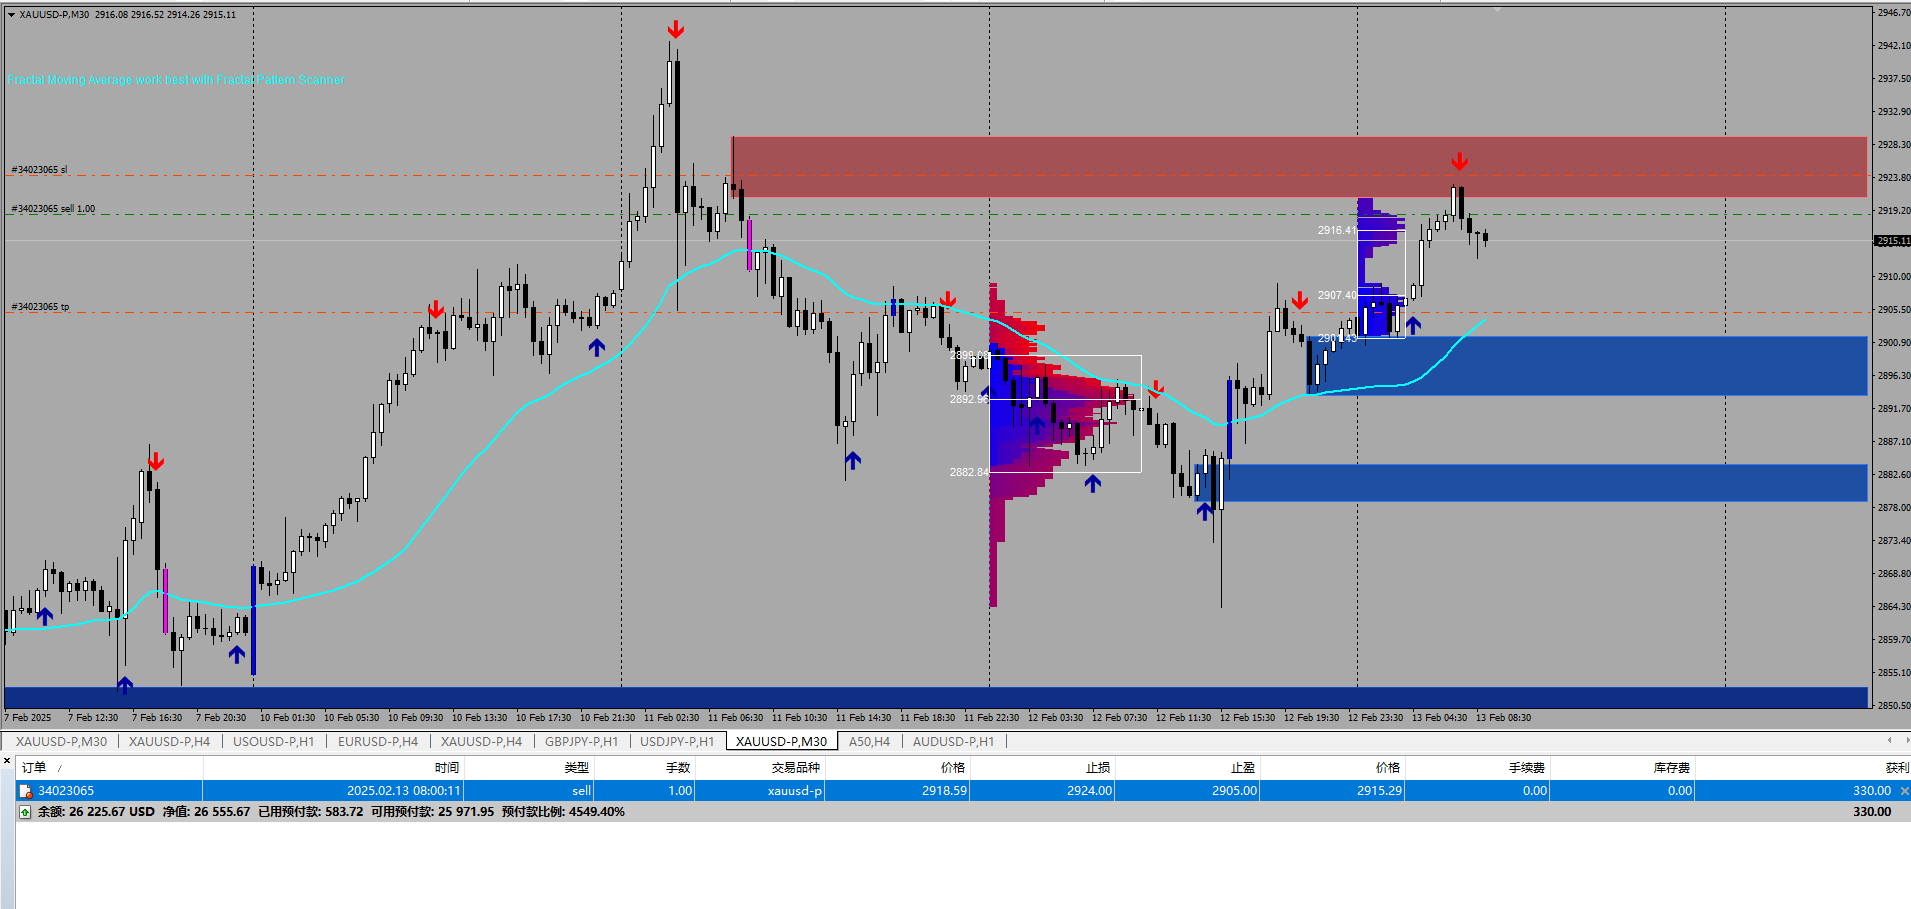Click the free margin text '可用预付款: 25 971.95'

(x=432, y=812)
